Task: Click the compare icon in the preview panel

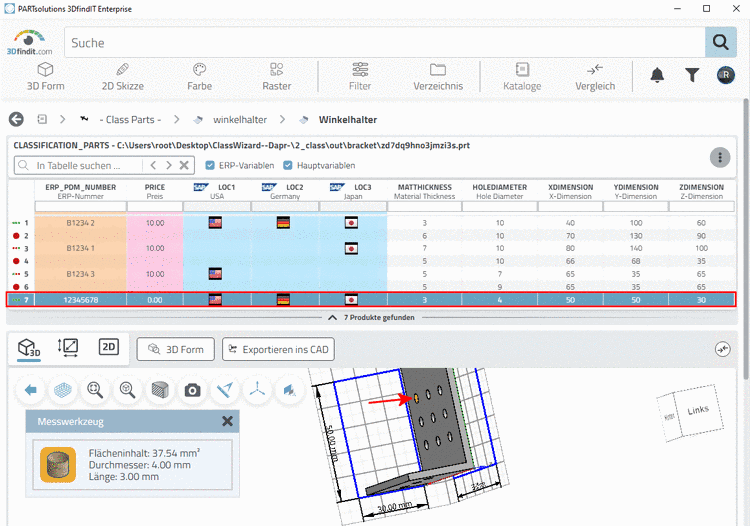Action: (722, 349)
